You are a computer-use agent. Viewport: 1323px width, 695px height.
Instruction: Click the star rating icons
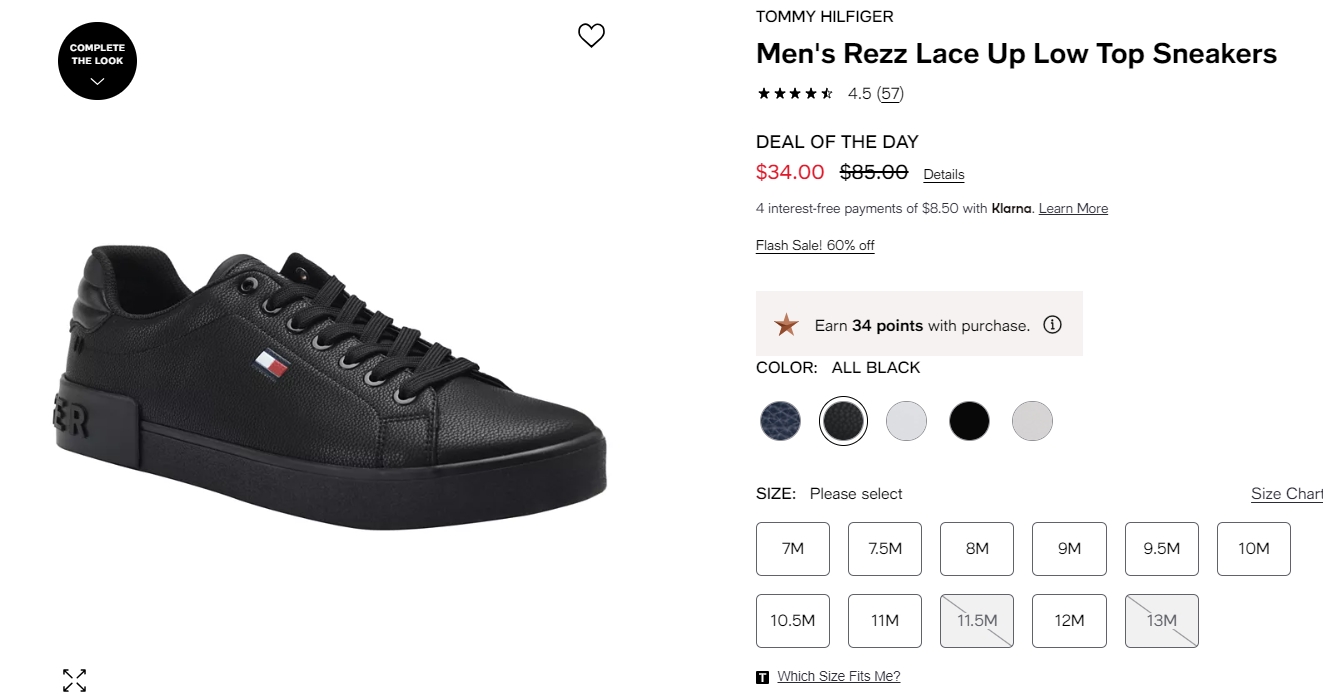pos(795,94)
